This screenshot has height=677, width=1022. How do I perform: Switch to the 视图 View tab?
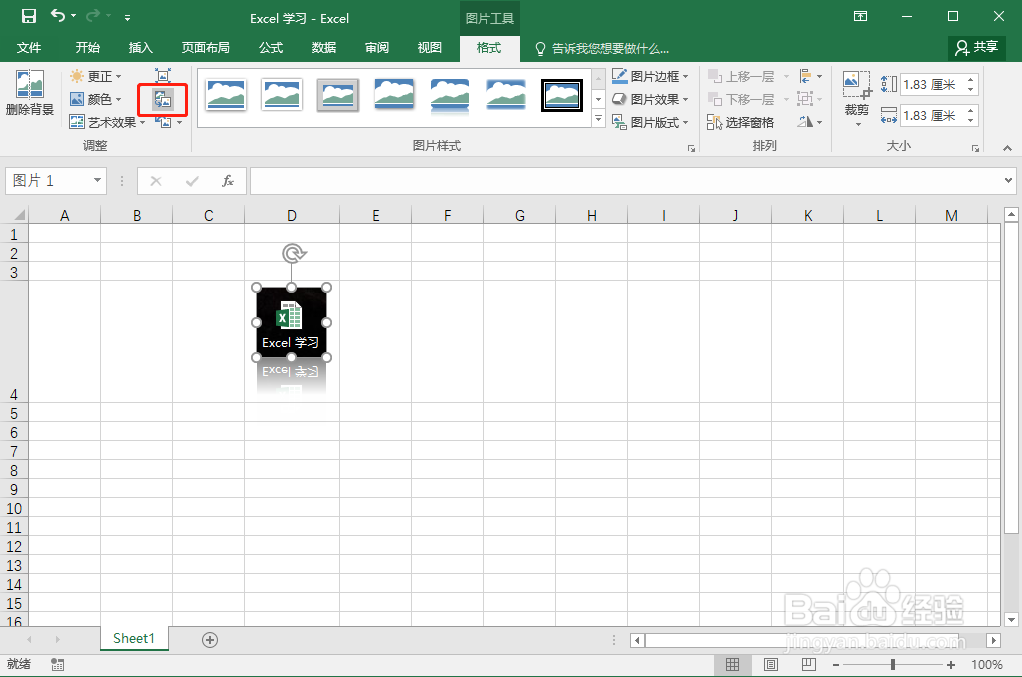(x=430, y=48)
